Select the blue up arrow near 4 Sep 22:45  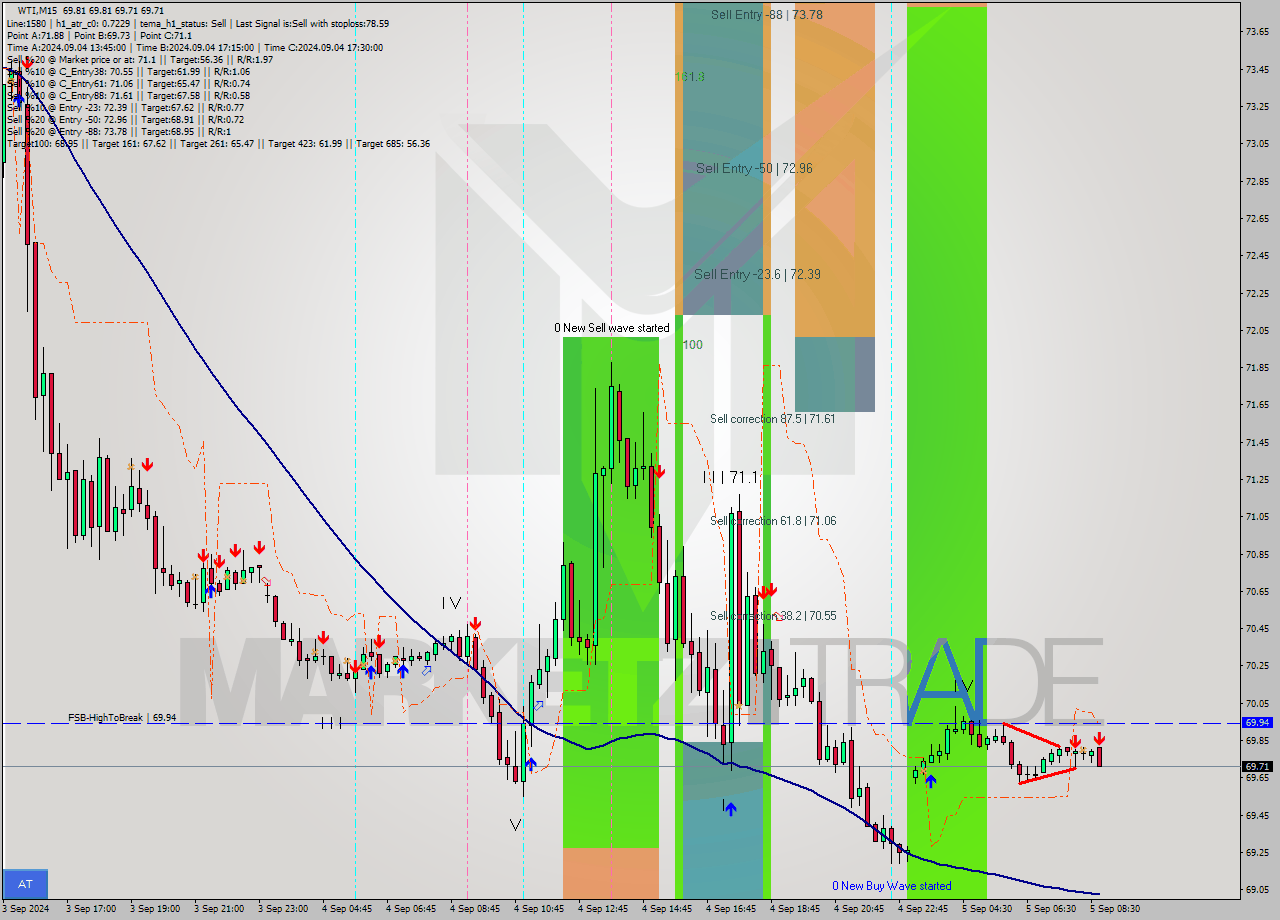pos(930,780)
